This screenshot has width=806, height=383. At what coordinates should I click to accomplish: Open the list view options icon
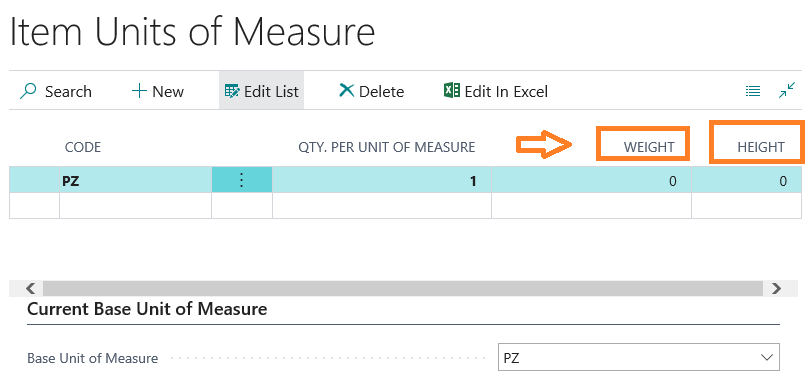click(753, 92)
